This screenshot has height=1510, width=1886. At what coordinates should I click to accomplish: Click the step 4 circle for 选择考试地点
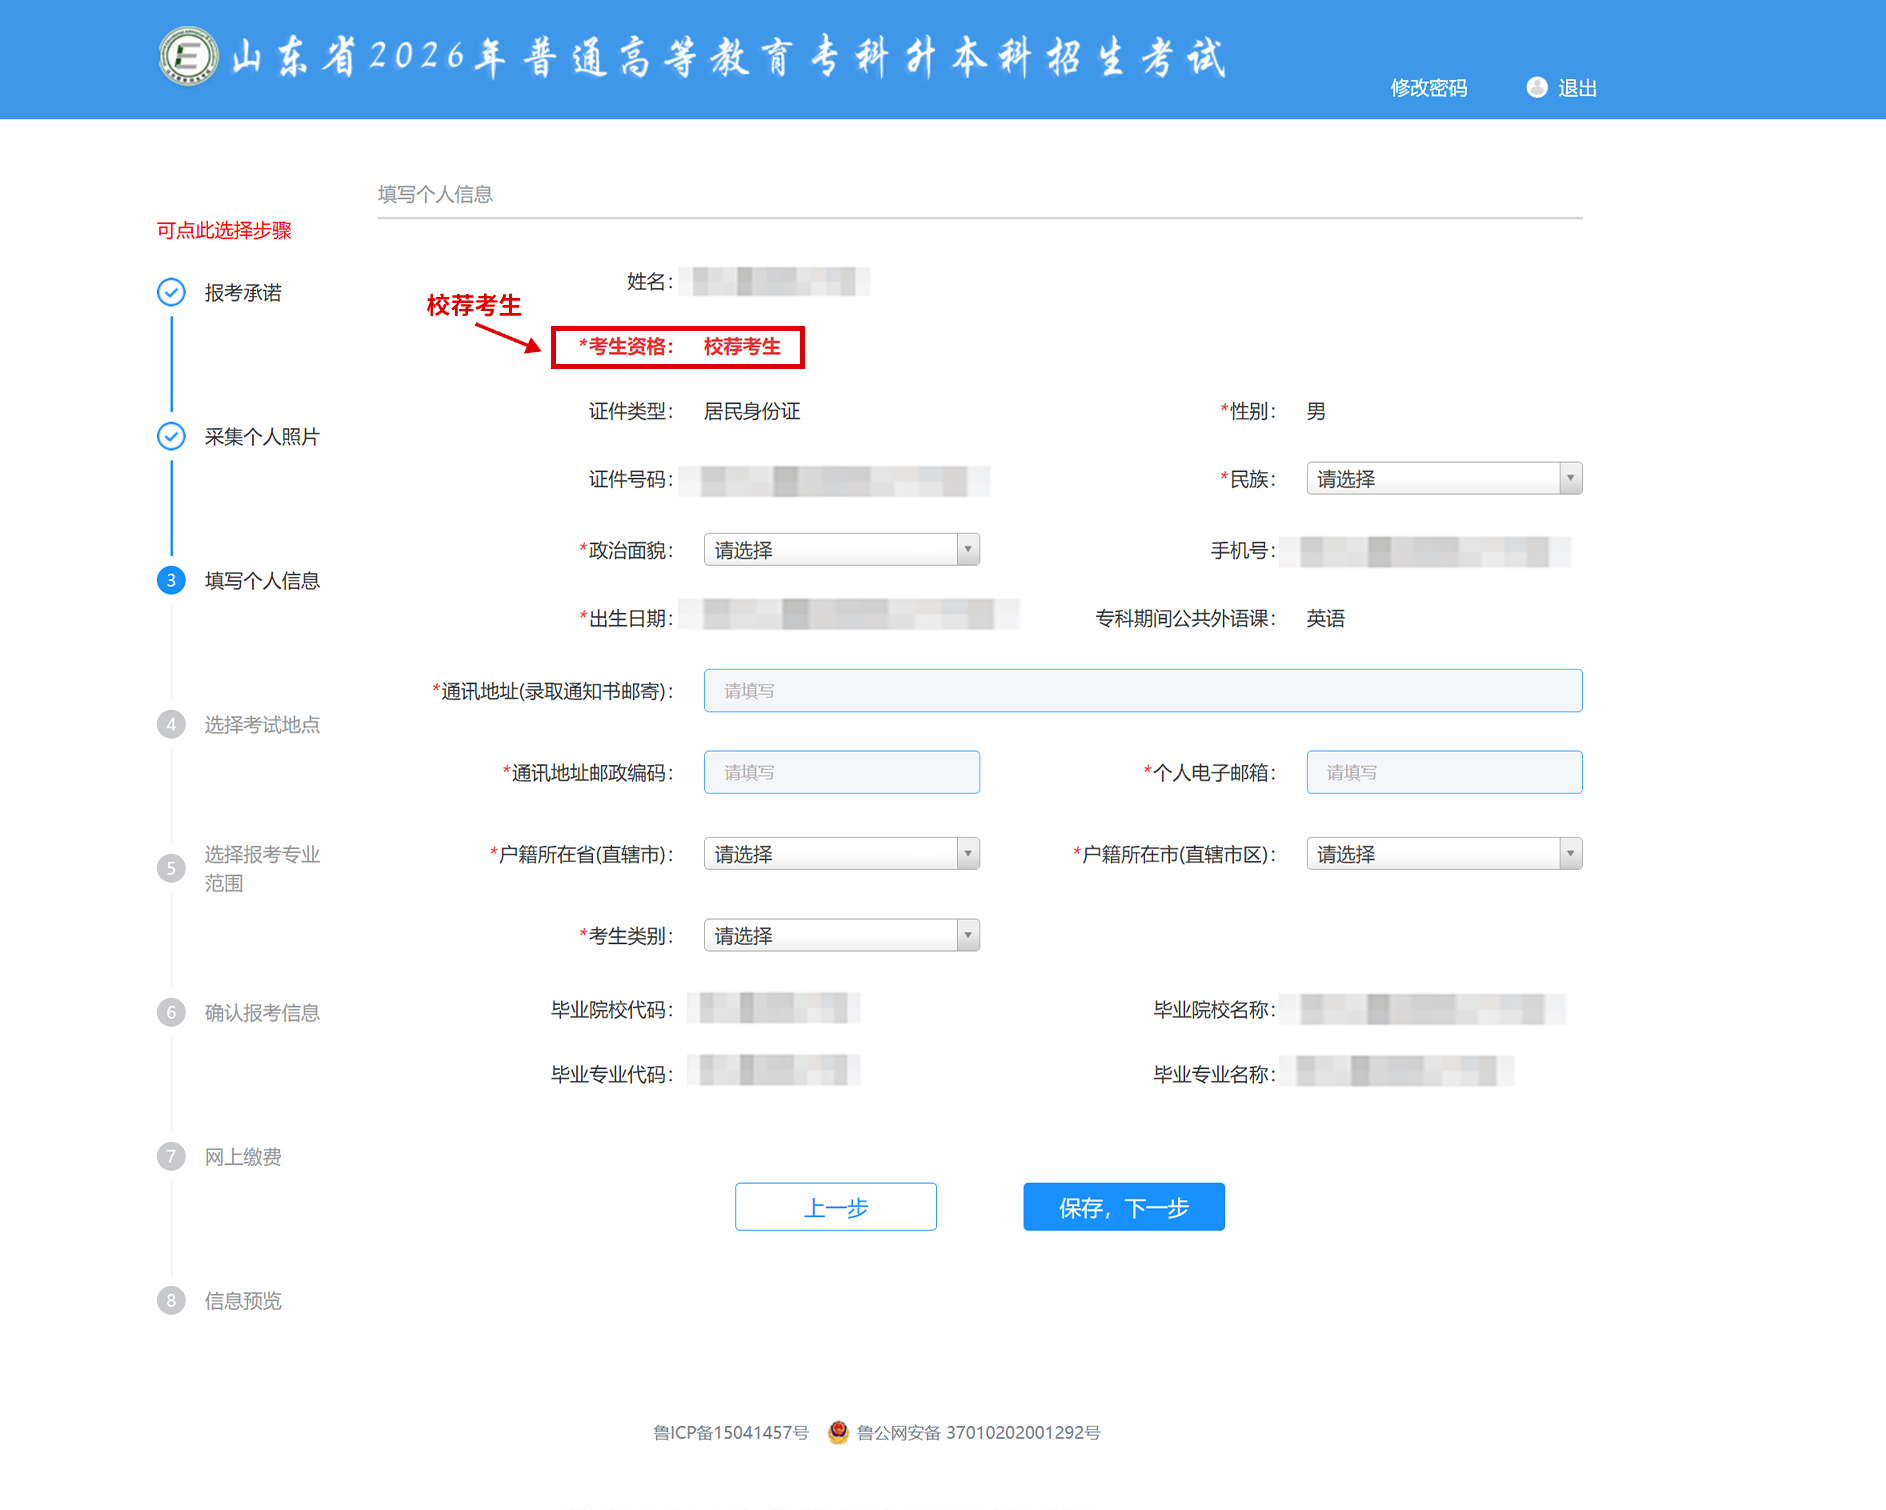pyautogui.click(x=171, y=724)
